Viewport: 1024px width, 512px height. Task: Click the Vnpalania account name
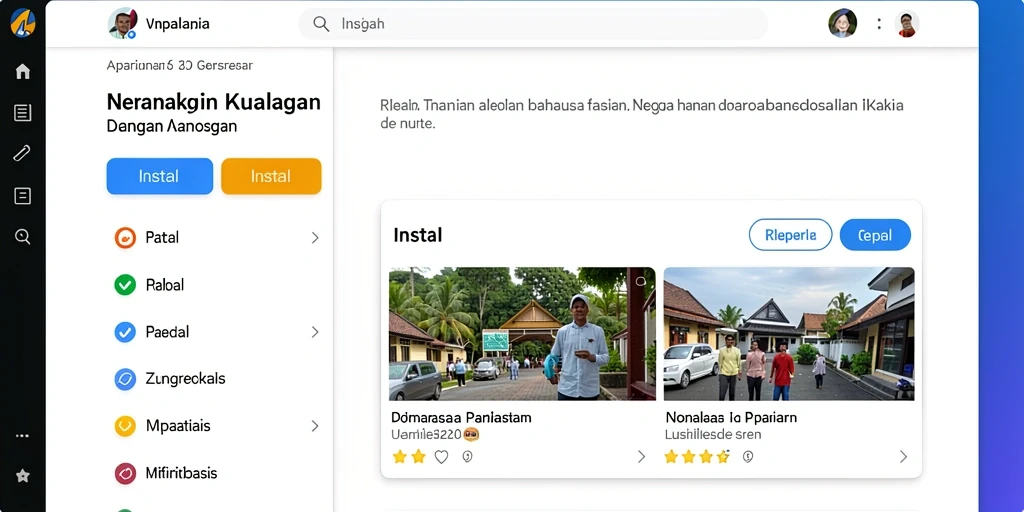[178, 24]
